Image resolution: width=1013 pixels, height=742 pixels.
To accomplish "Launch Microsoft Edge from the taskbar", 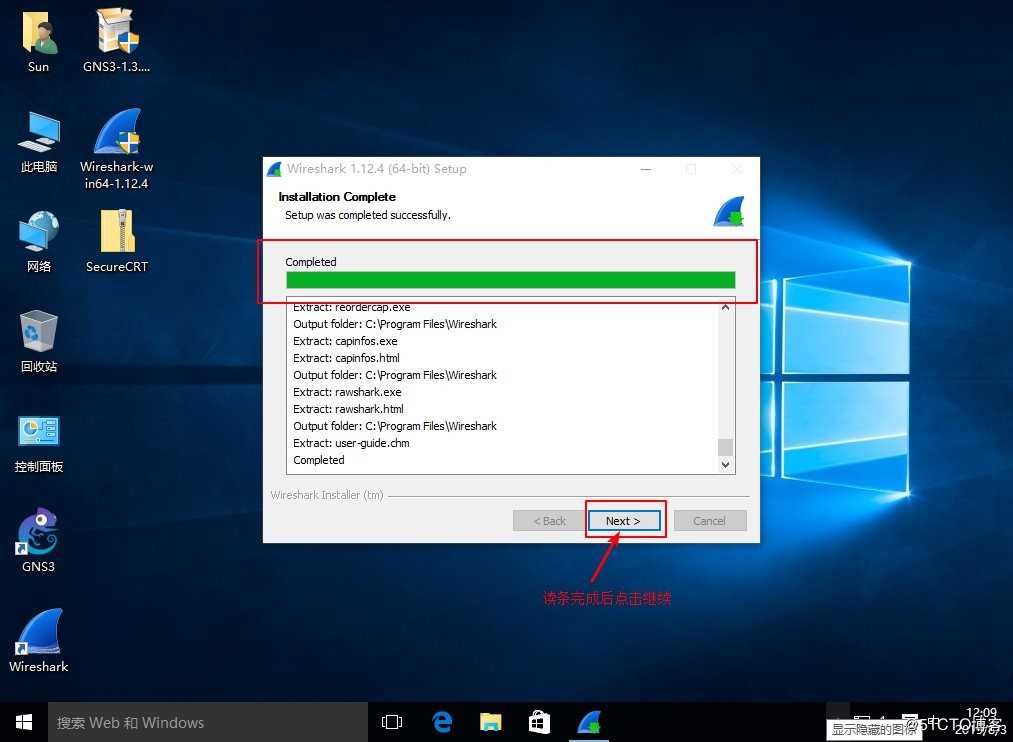I will click(x=442, y=722).
